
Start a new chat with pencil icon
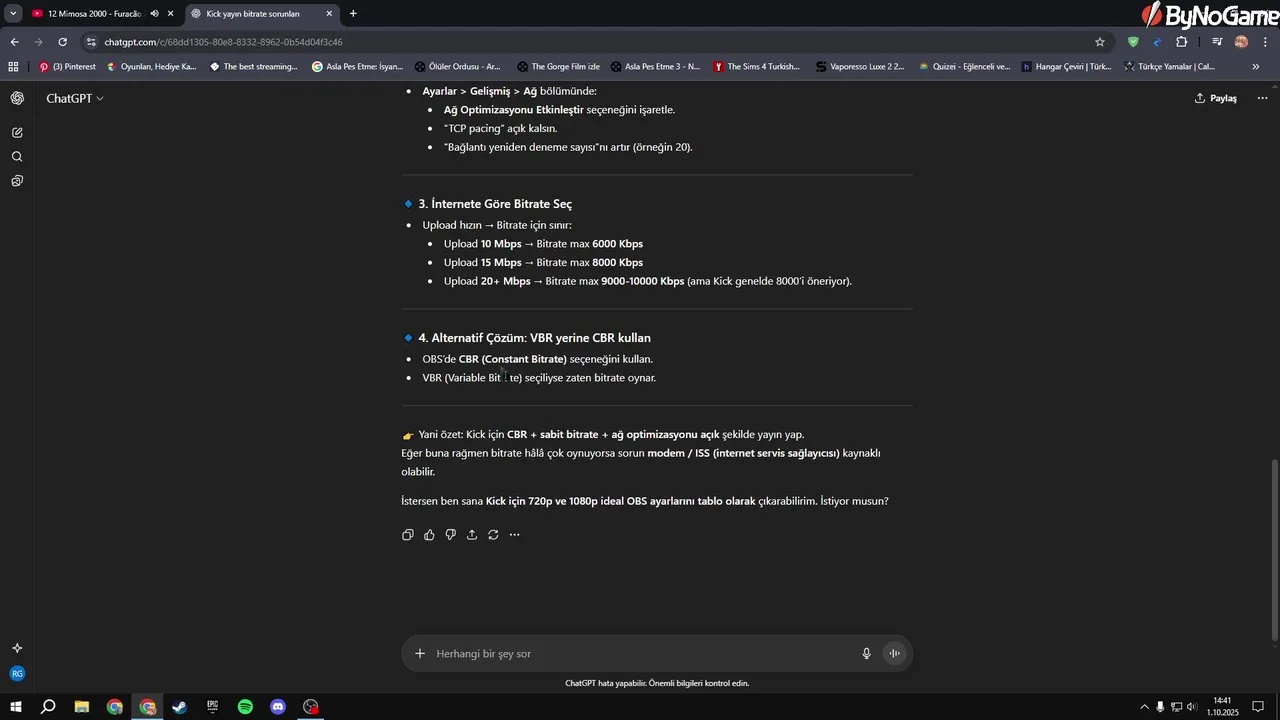pyautogui.click(x=17, y=132)
